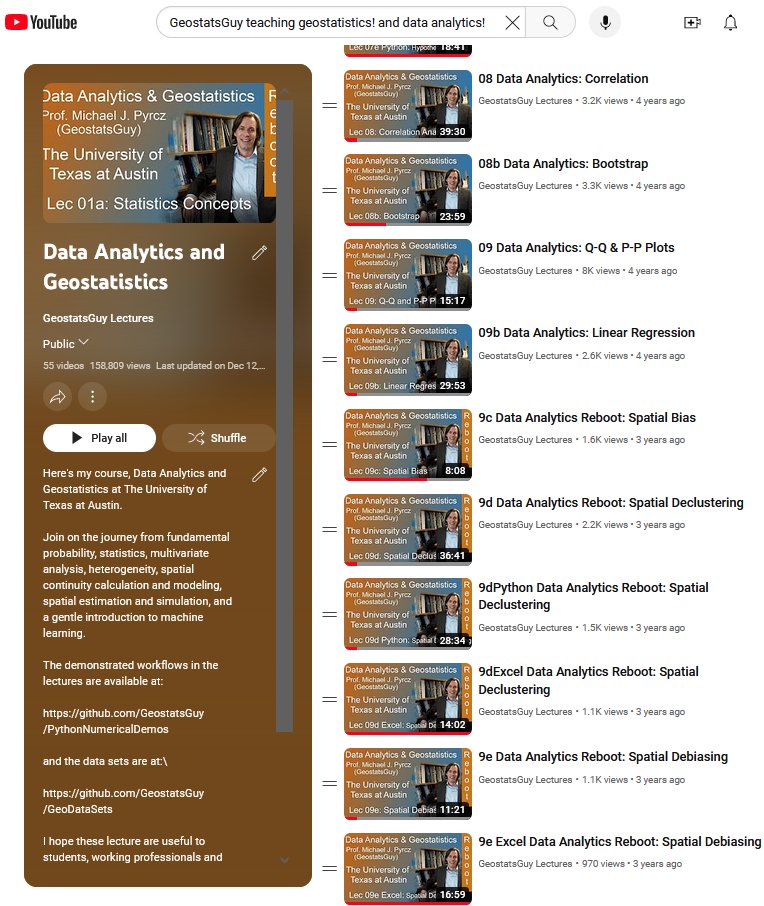Share the playlist with the arrow icon
The width and height of the screenshot is (764, 906).
coord(57,396)
